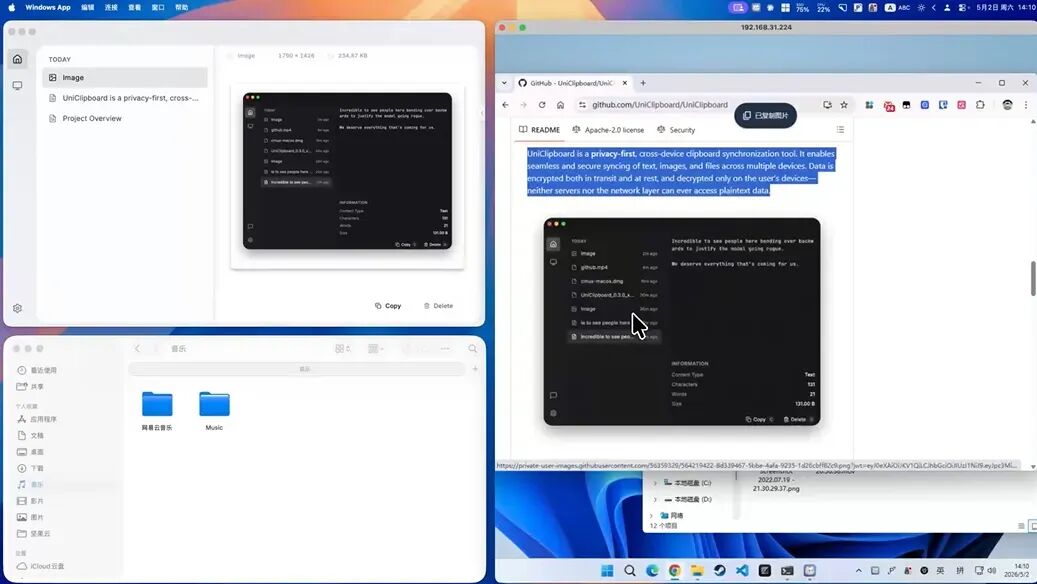Open the macOS Control Center icon

coord(963,7)
